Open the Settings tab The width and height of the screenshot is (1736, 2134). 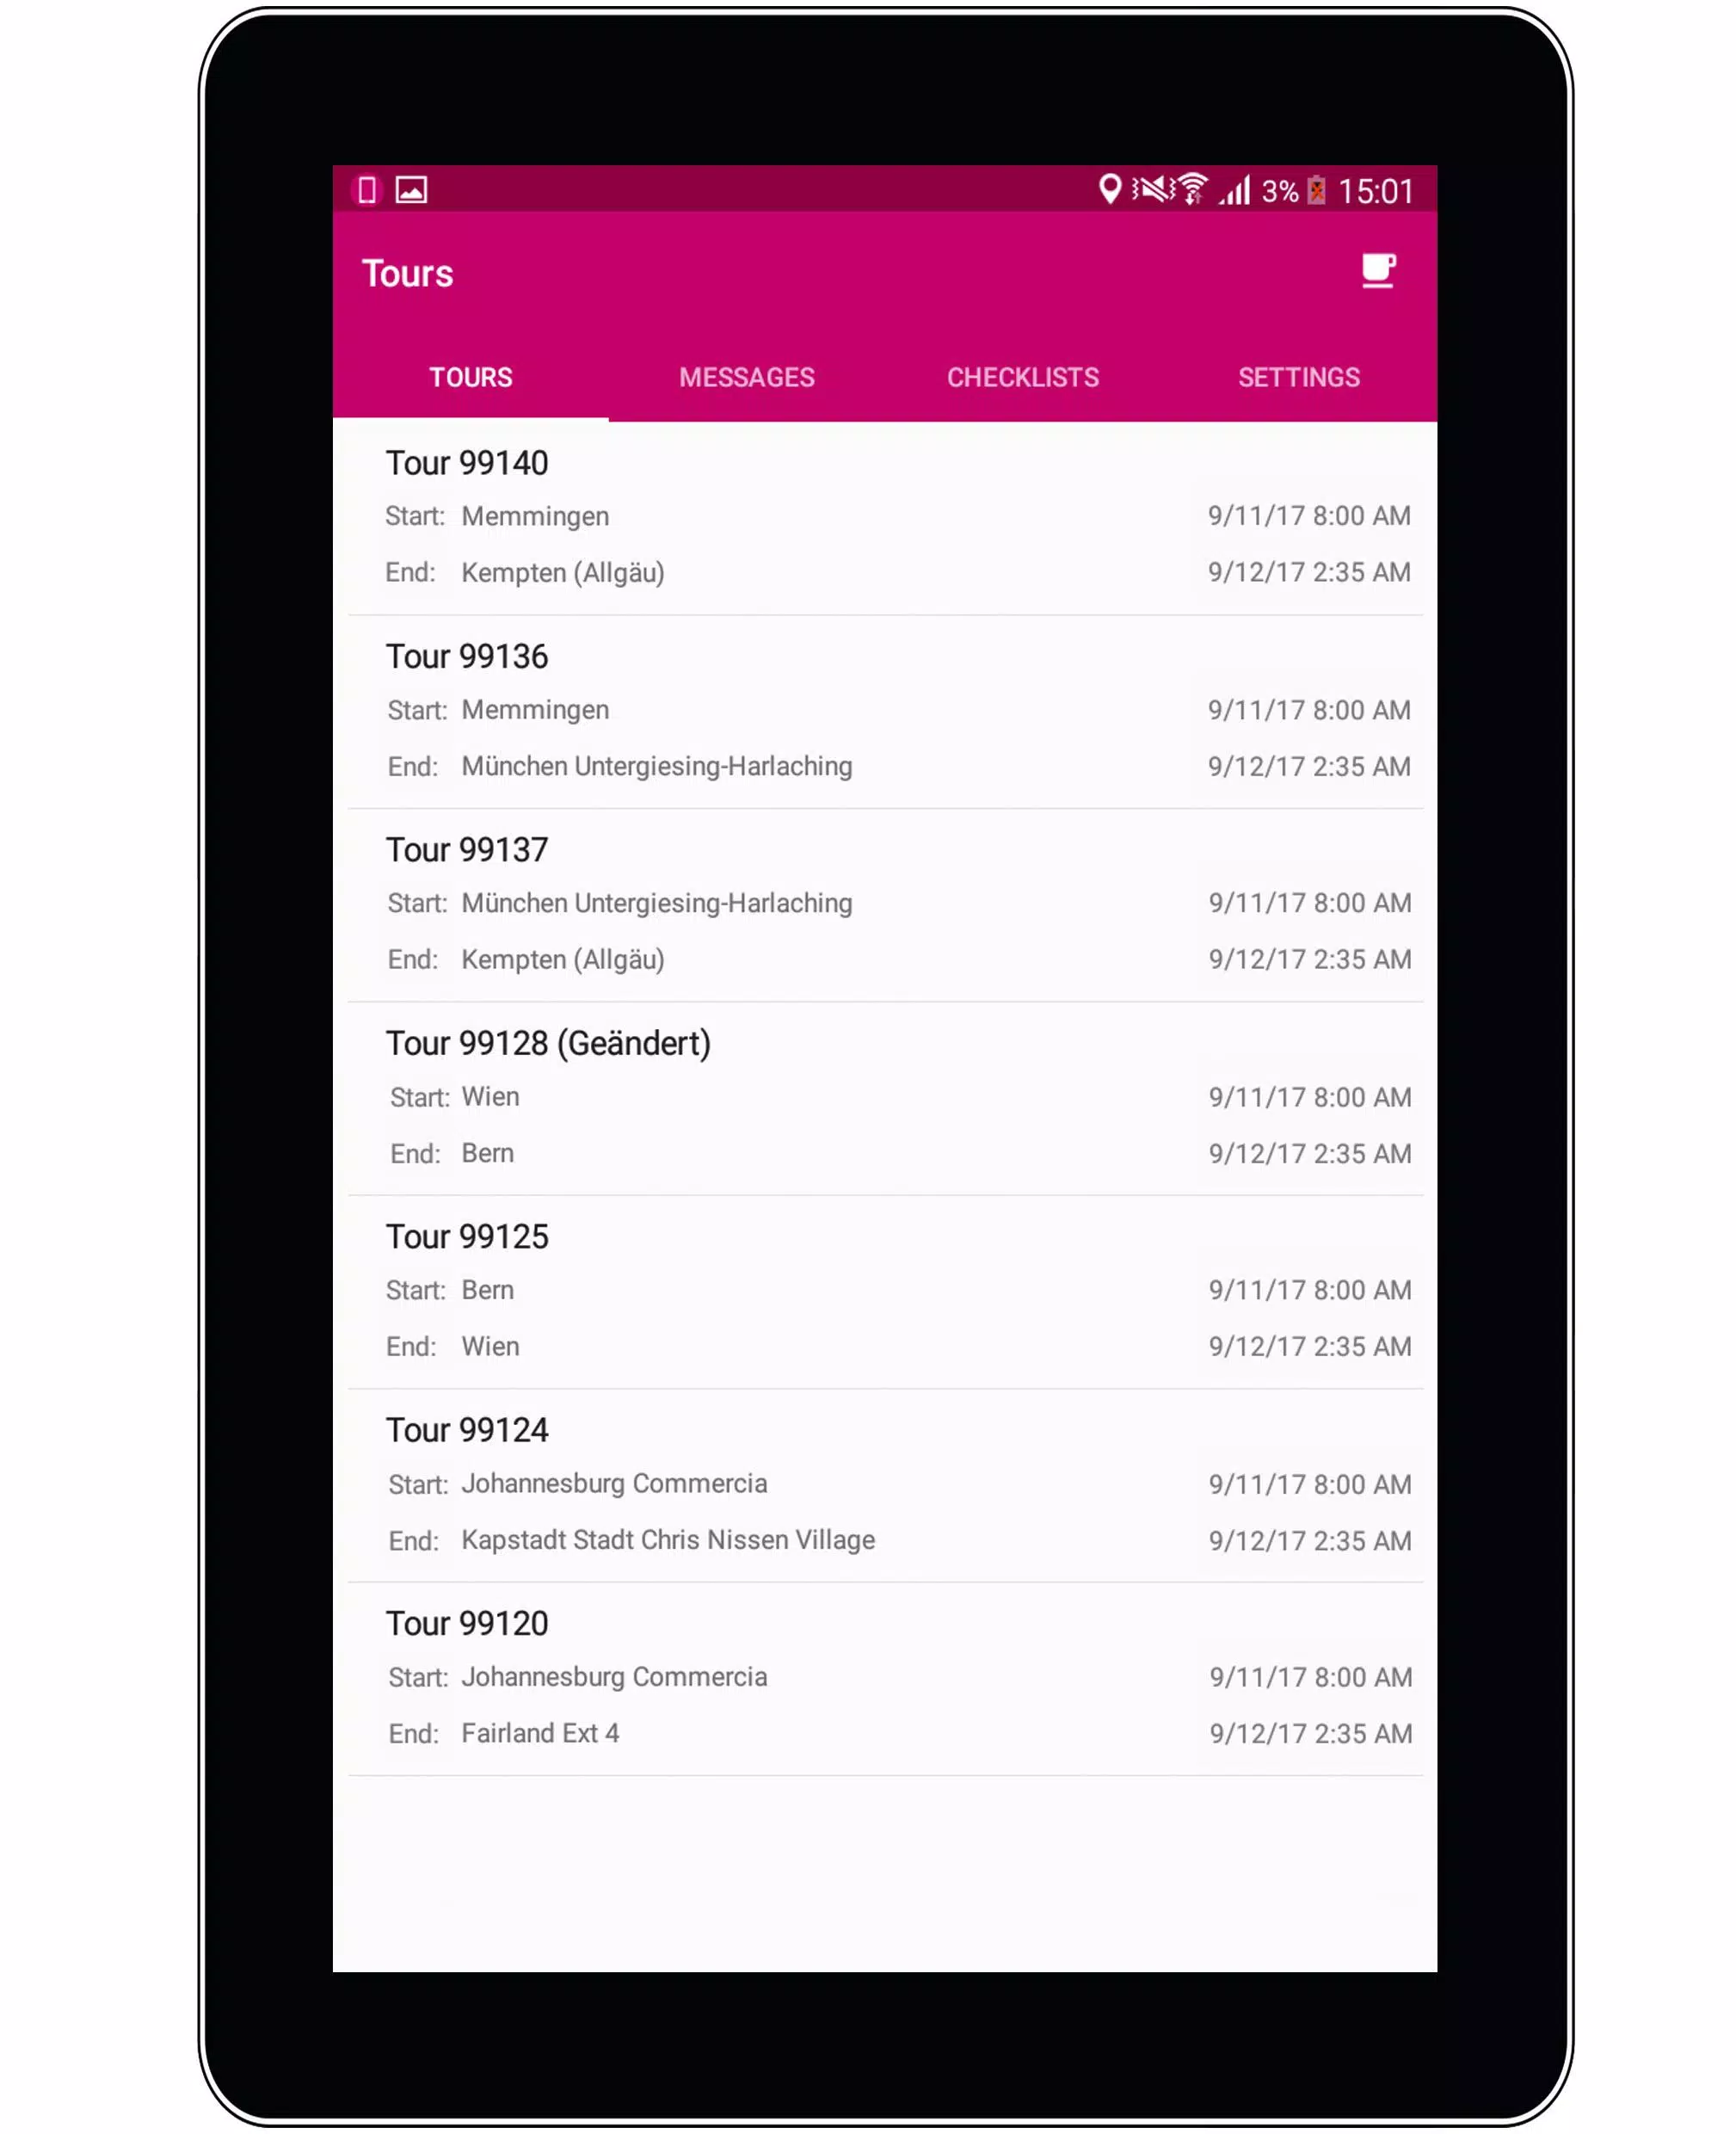pos(1298,376)
